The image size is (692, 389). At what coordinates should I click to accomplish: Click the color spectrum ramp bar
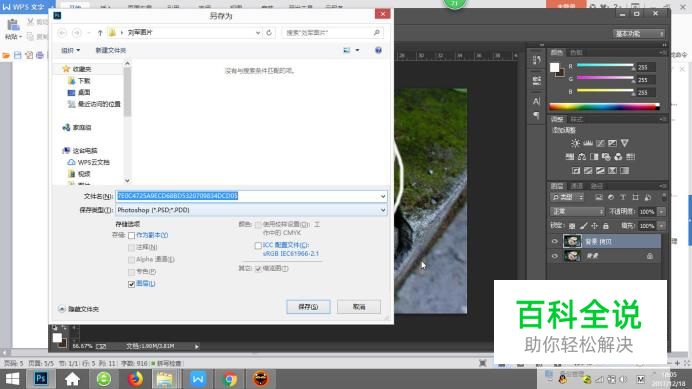click(x=604, y=106)
